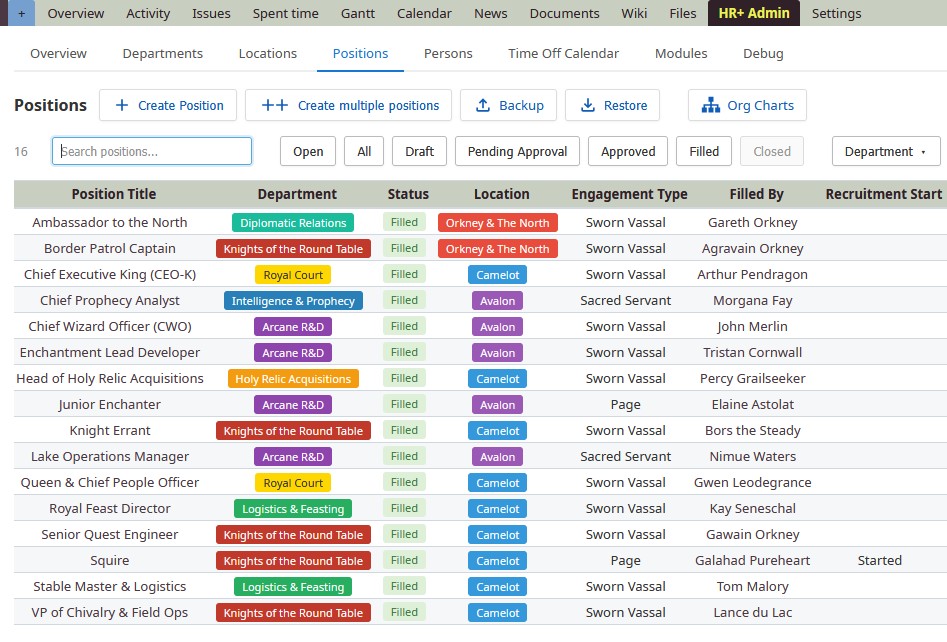Select the Approved status filter

pyautogui.click(x=628, y=152)
